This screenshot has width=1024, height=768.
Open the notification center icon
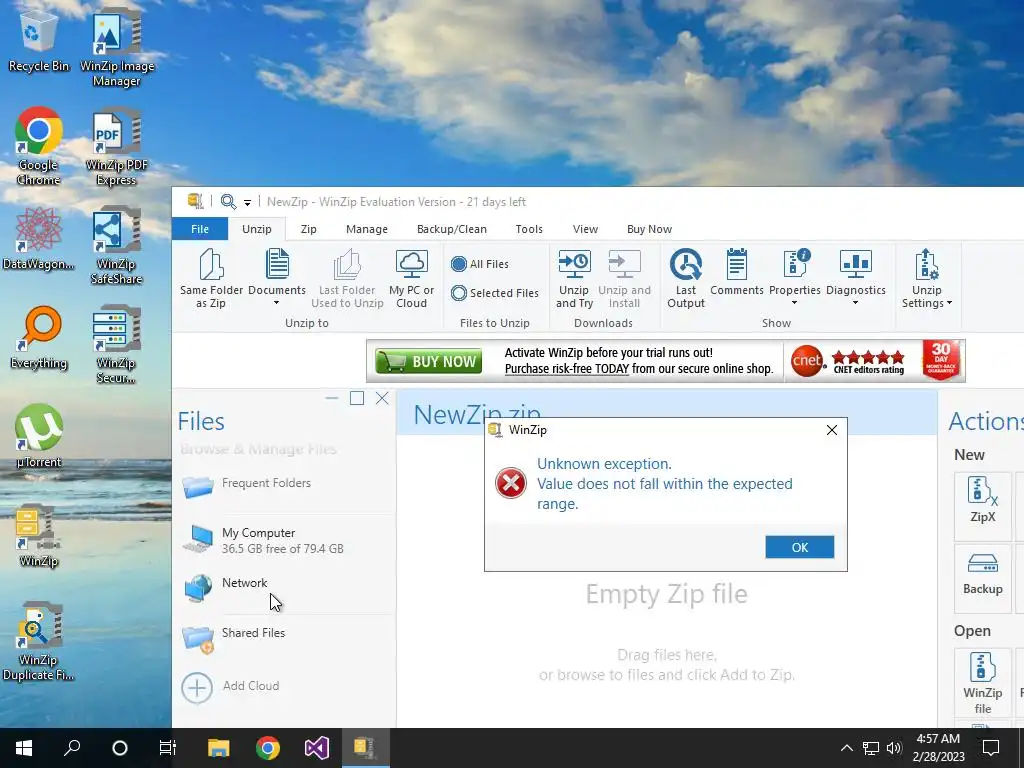[x=991, y=748]
